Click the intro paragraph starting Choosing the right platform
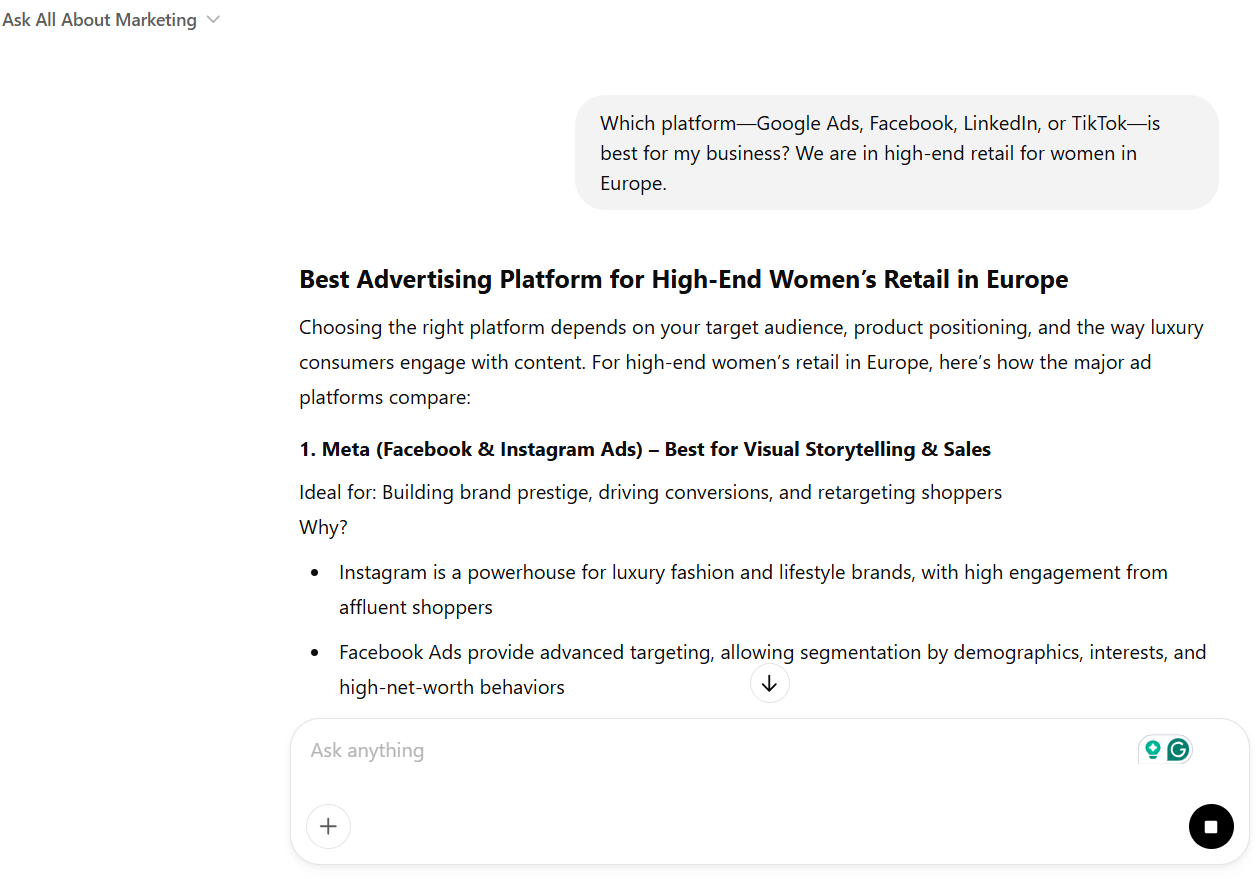The width and height of the screenshot is (1259, 879). 750,362
